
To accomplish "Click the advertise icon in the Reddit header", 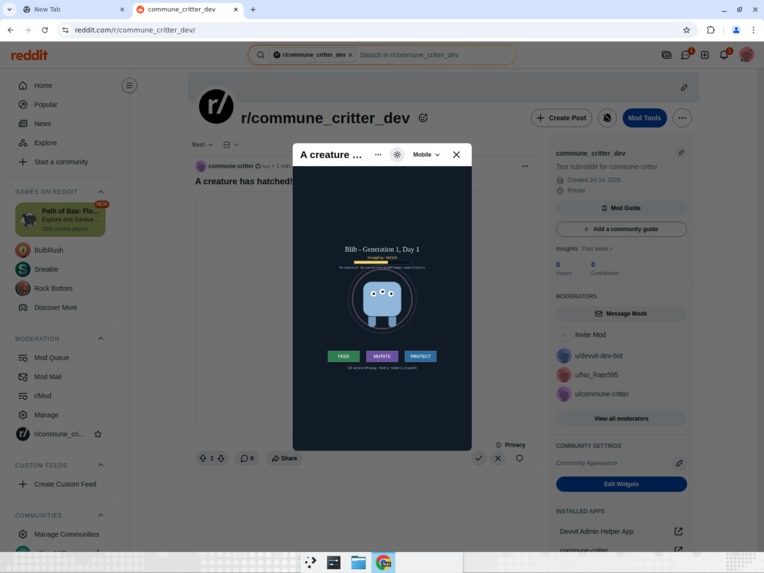I will tap(667, 55).
